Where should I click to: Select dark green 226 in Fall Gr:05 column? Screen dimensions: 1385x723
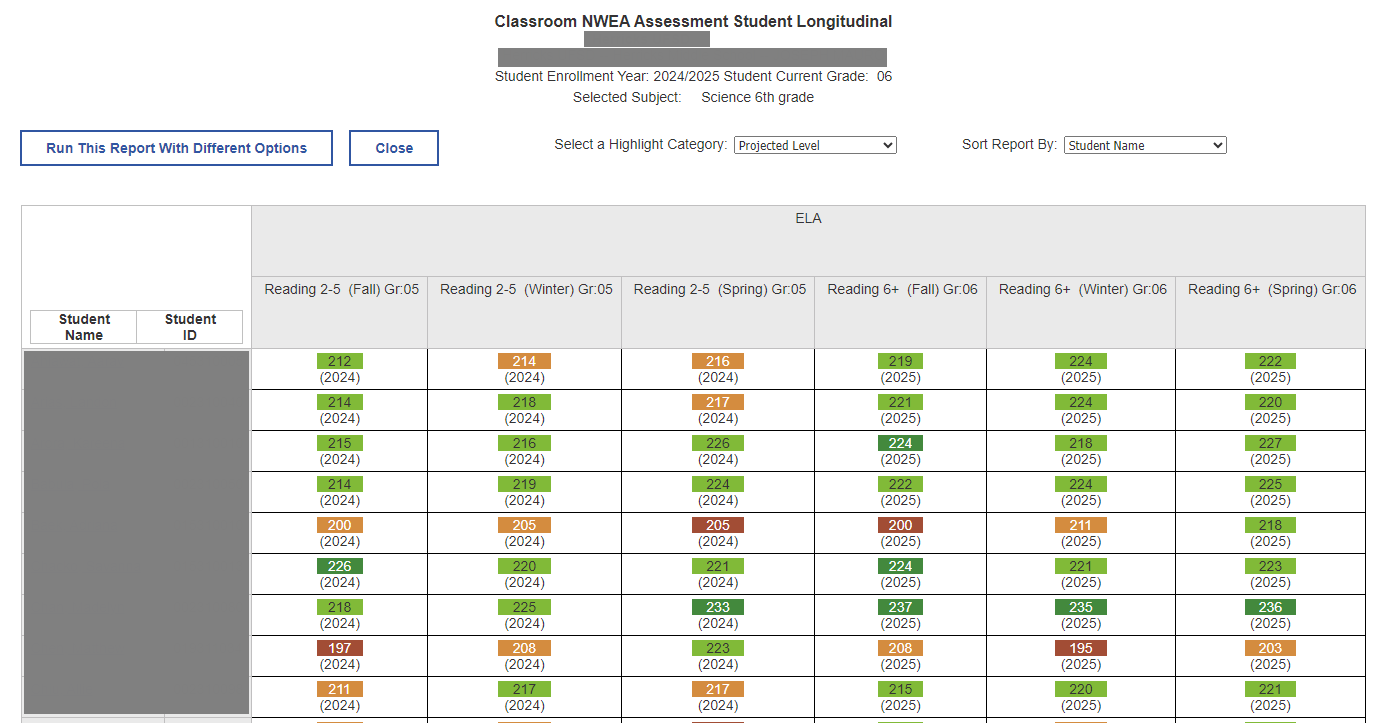pos(340,566)
